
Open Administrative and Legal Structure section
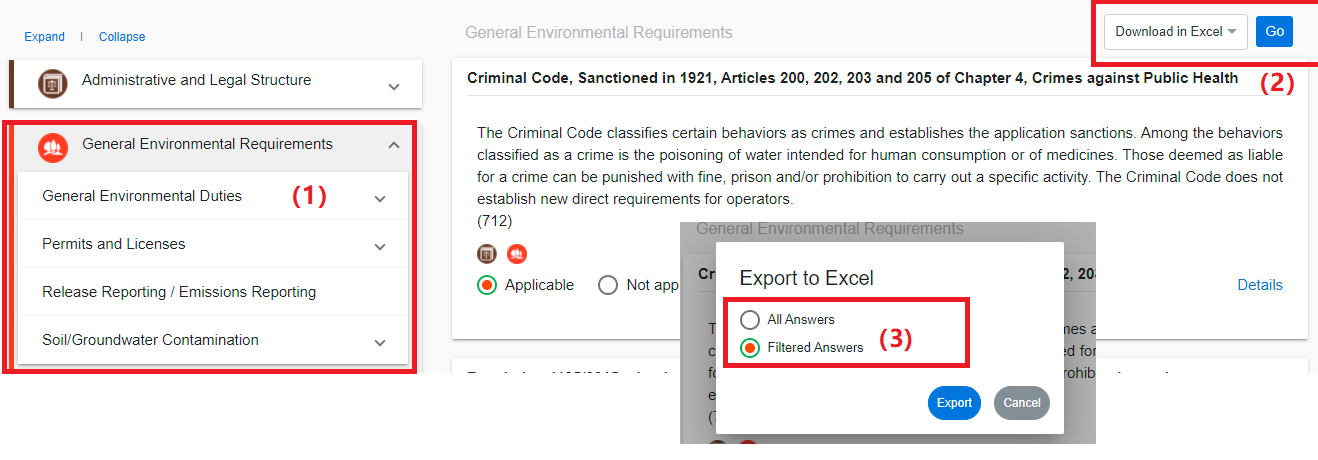tap(215, 83)
